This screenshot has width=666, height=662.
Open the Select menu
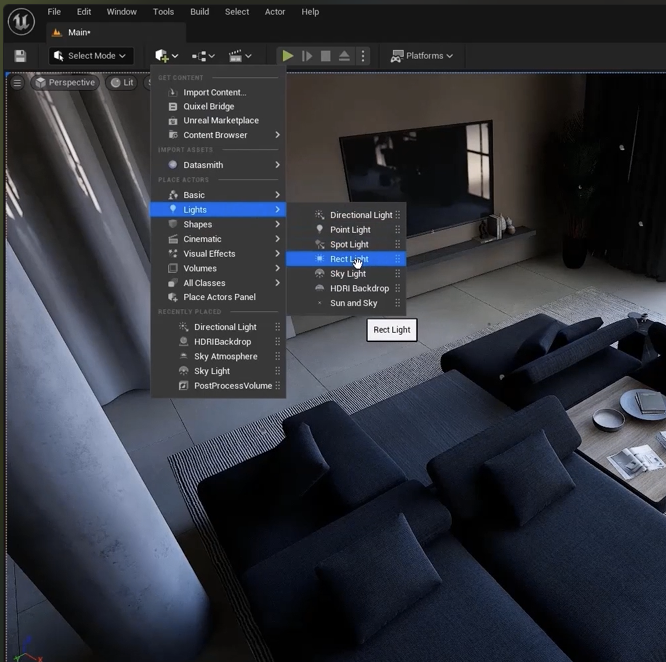(237, 12)
